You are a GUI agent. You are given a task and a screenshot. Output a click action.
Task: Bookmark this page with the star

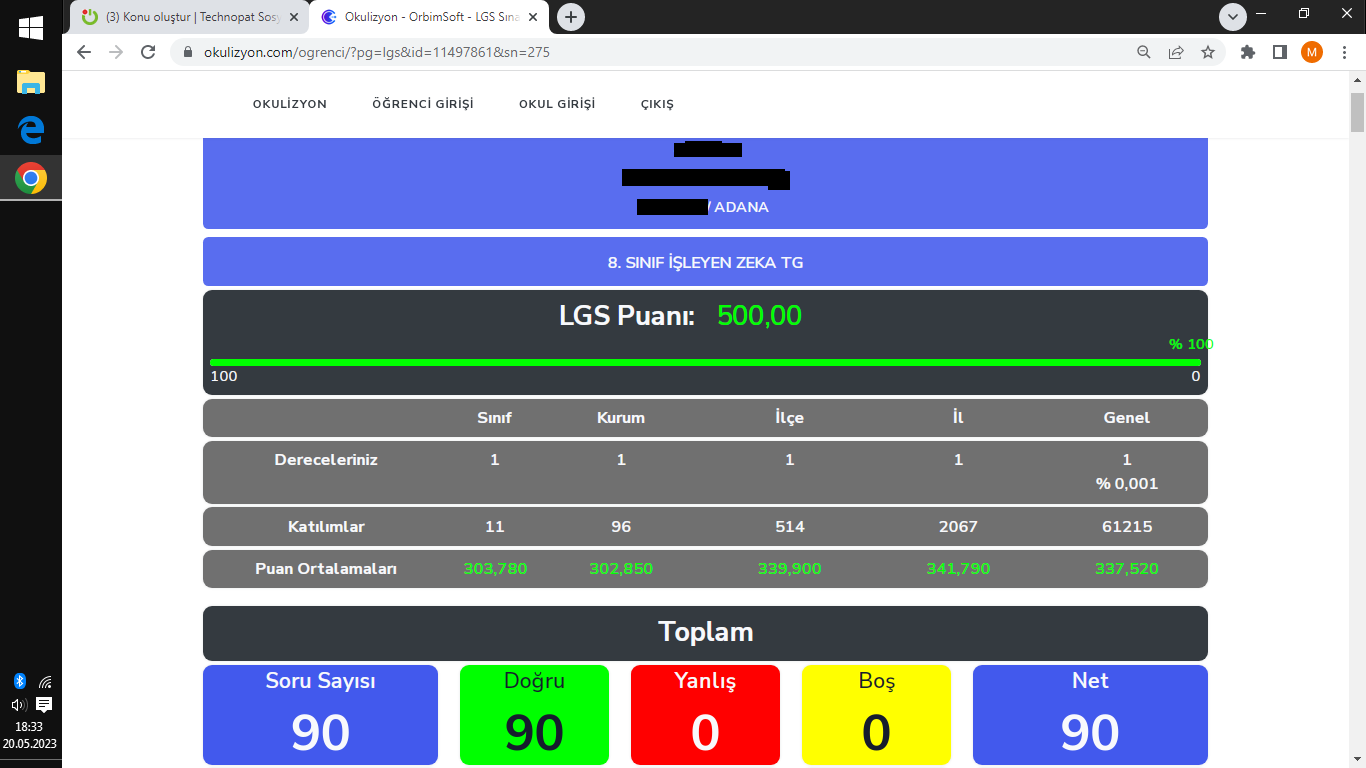pyautogui.click(x=1208, y=52)
